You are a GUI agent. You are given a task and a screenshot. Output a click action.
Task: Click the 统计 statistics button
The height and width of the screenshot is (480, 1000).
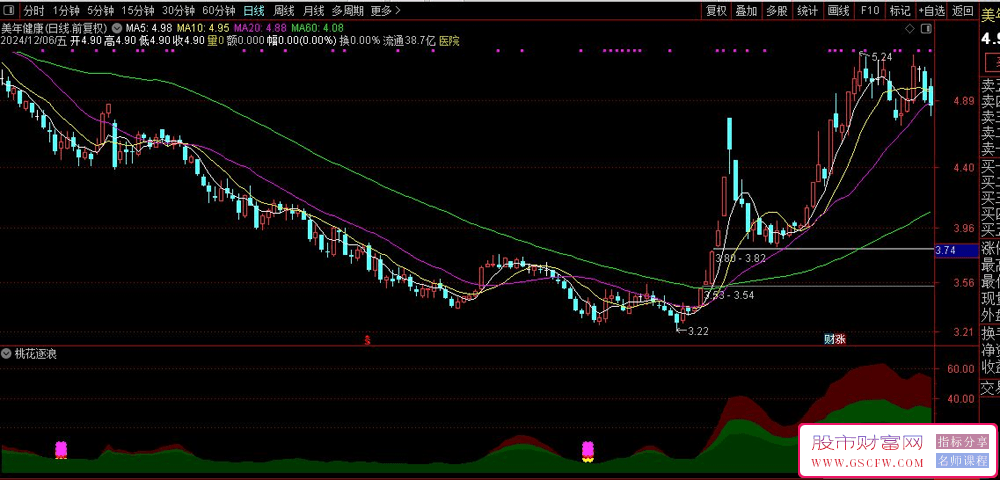tap(807, 10)
